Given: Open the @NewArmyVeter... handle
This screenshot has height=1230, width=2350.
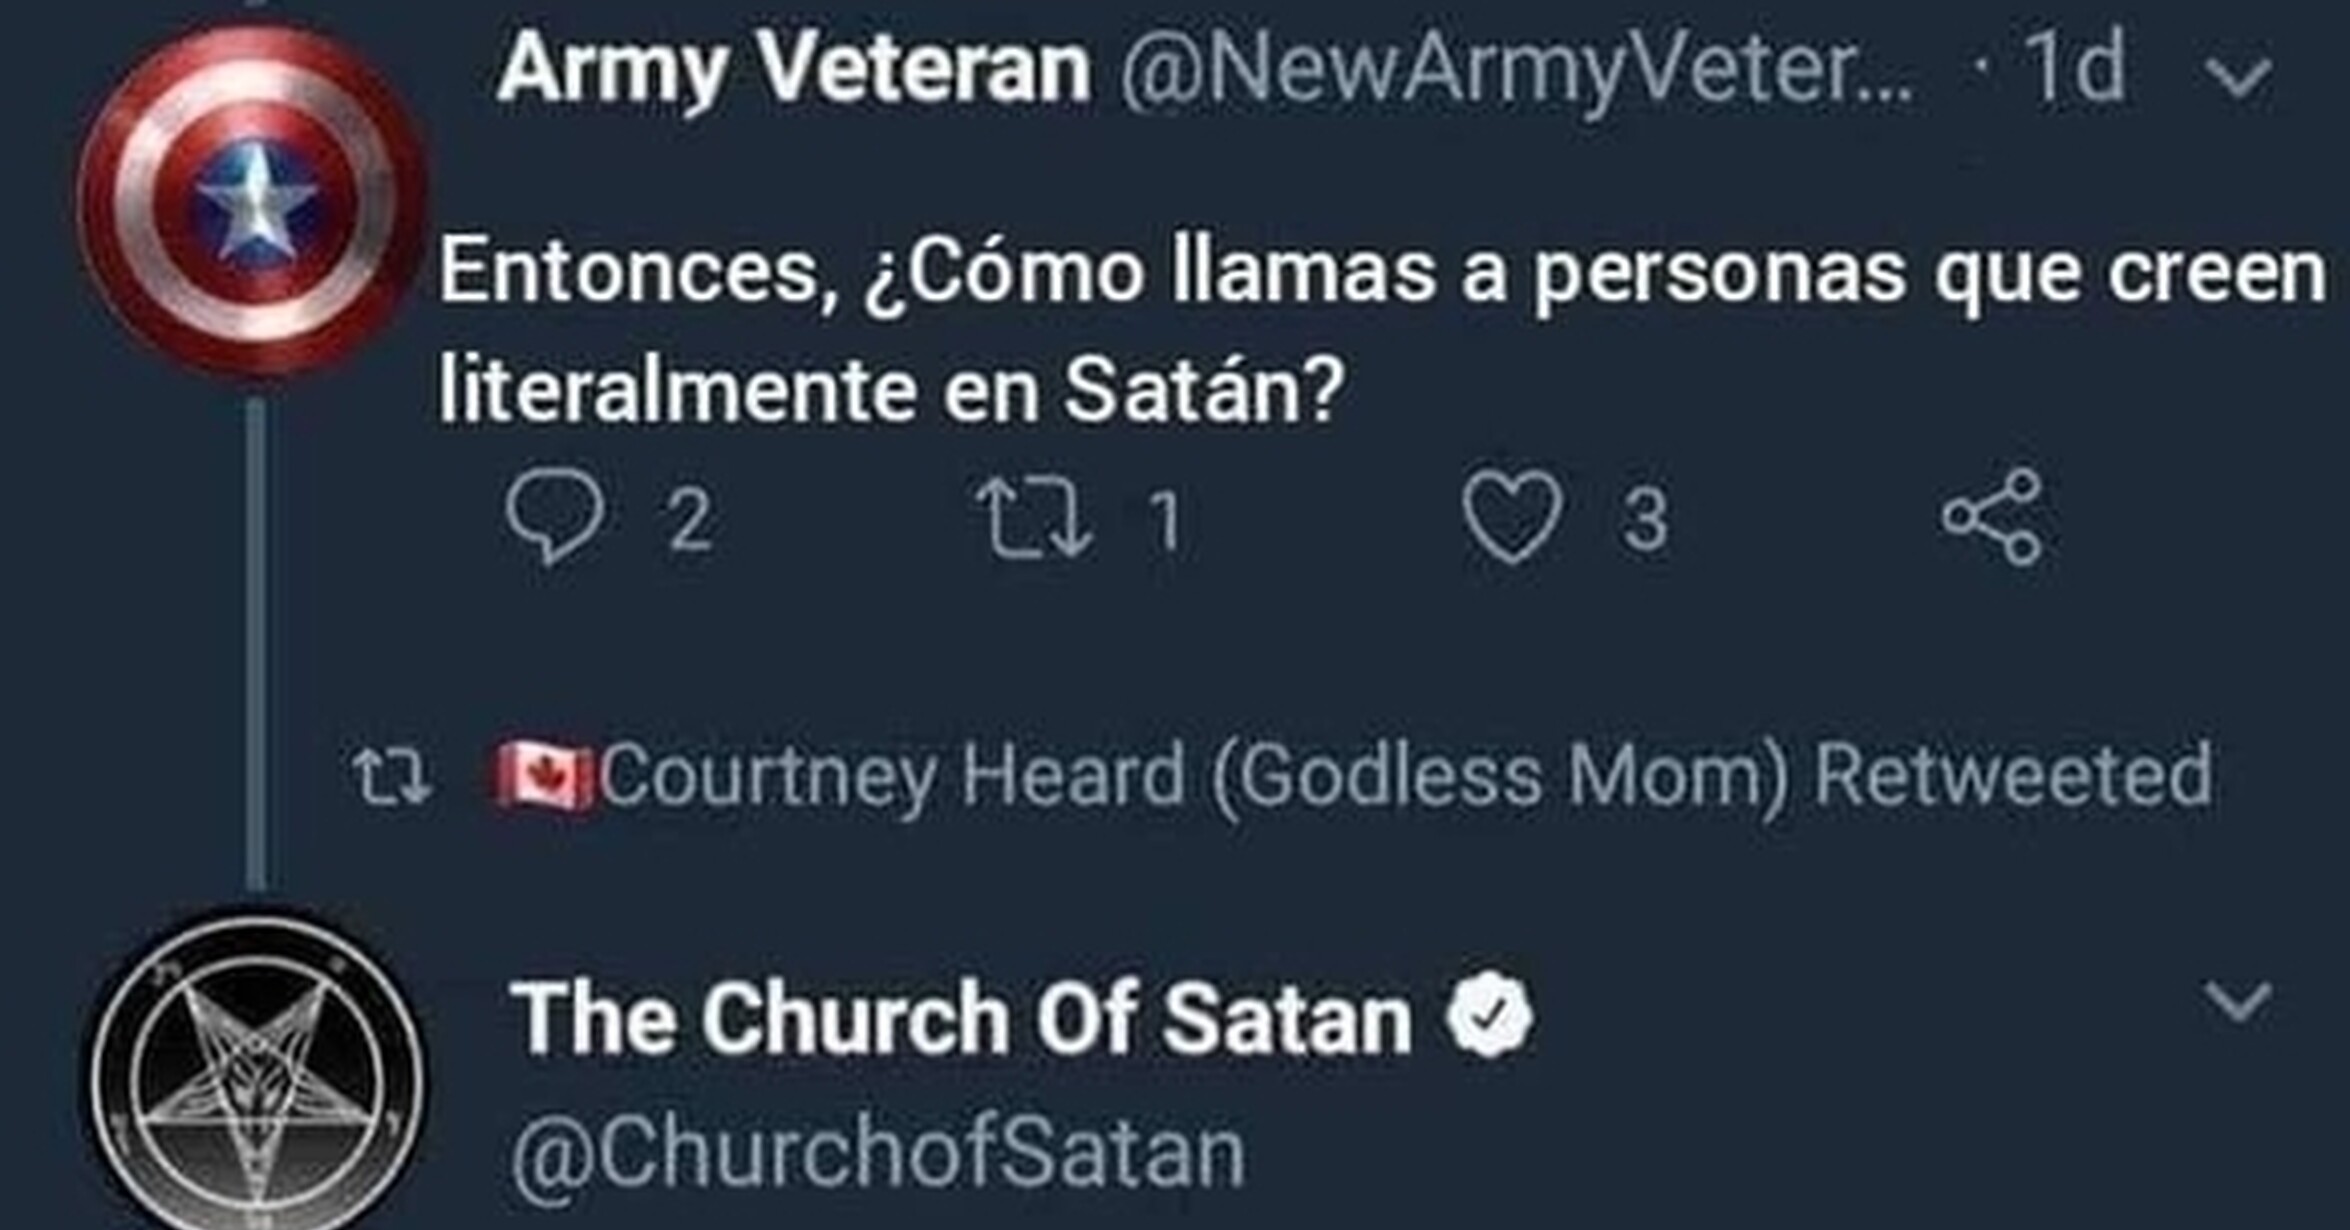Looking at the screenshot, I should pos(1515,70).
